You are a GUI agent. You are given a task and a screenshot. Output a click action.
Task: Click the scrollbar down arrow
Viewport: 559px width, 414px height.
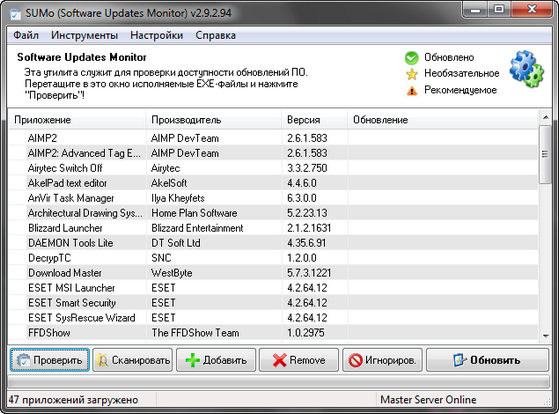coord(545,336)
